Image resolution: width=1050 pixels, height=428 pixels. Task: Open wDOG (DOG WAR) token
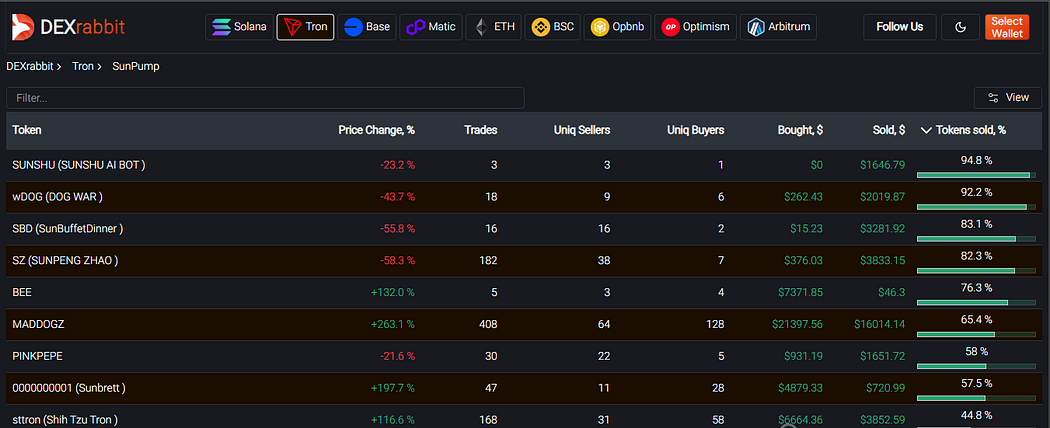[x=58, y=197]
